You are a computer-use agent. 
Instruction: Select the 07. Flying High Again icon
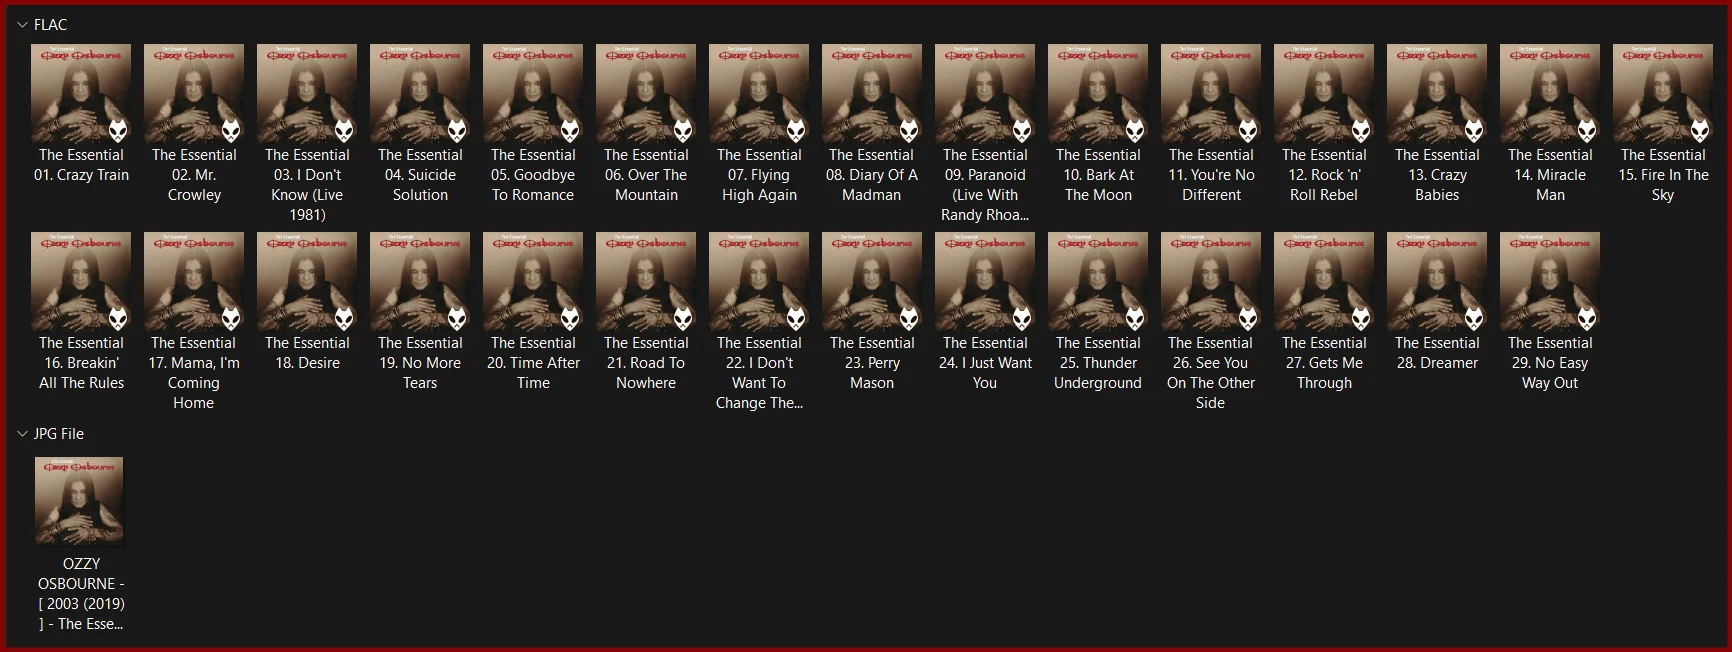(x=759, y=94)
